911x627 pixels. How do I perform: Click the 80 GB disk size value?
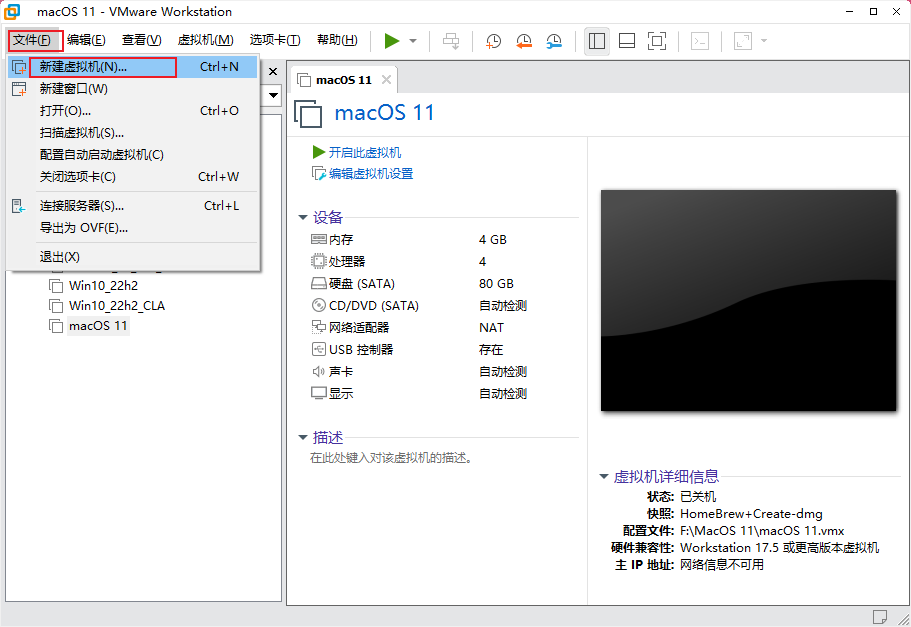tap(496, 284)
